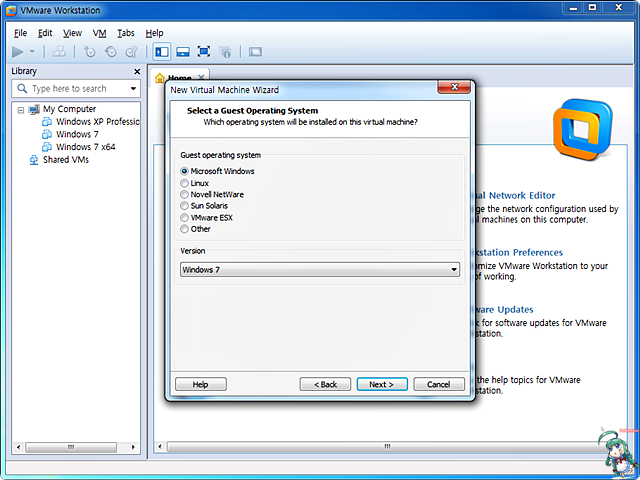Viewport: 640px width, 480px height.
Task: Click the Full Screen toolbar icon
Action: [x=204, y=52]
